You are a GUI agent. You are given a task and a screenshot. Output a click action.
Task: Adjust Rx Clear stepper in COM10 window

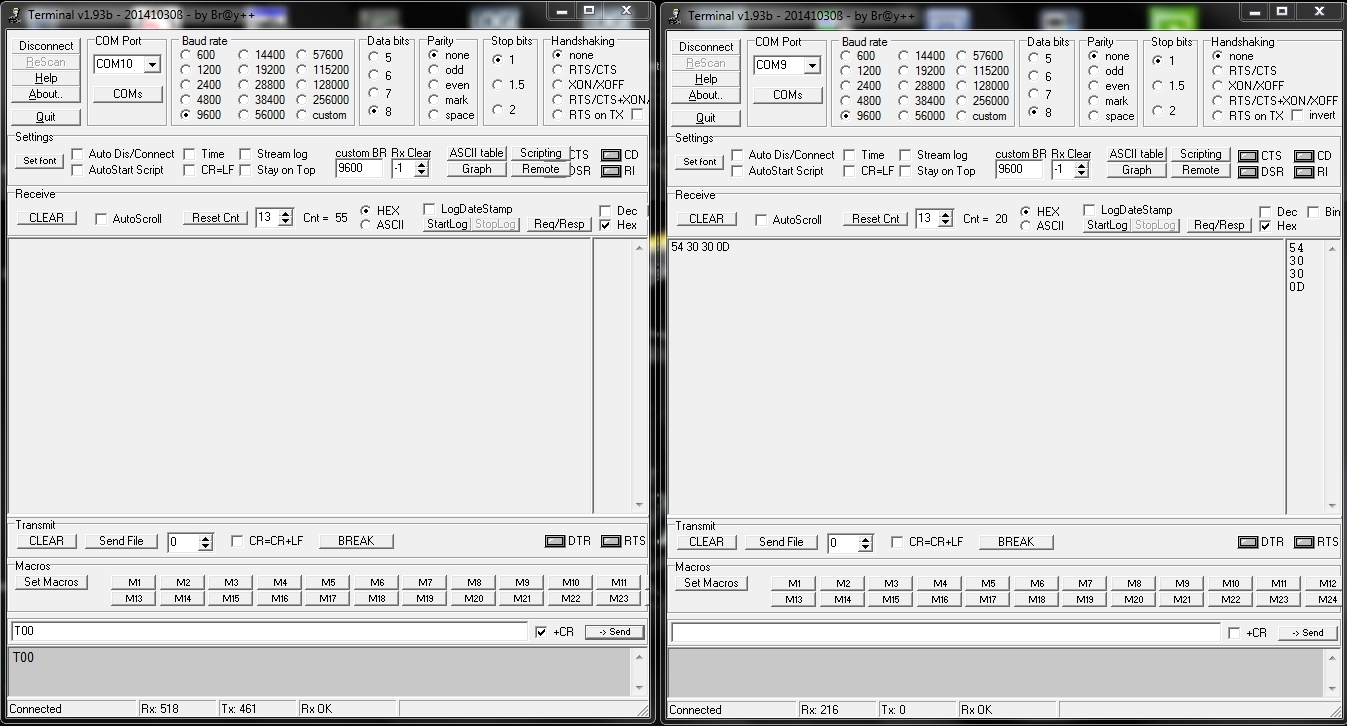[x=421, y=169]
